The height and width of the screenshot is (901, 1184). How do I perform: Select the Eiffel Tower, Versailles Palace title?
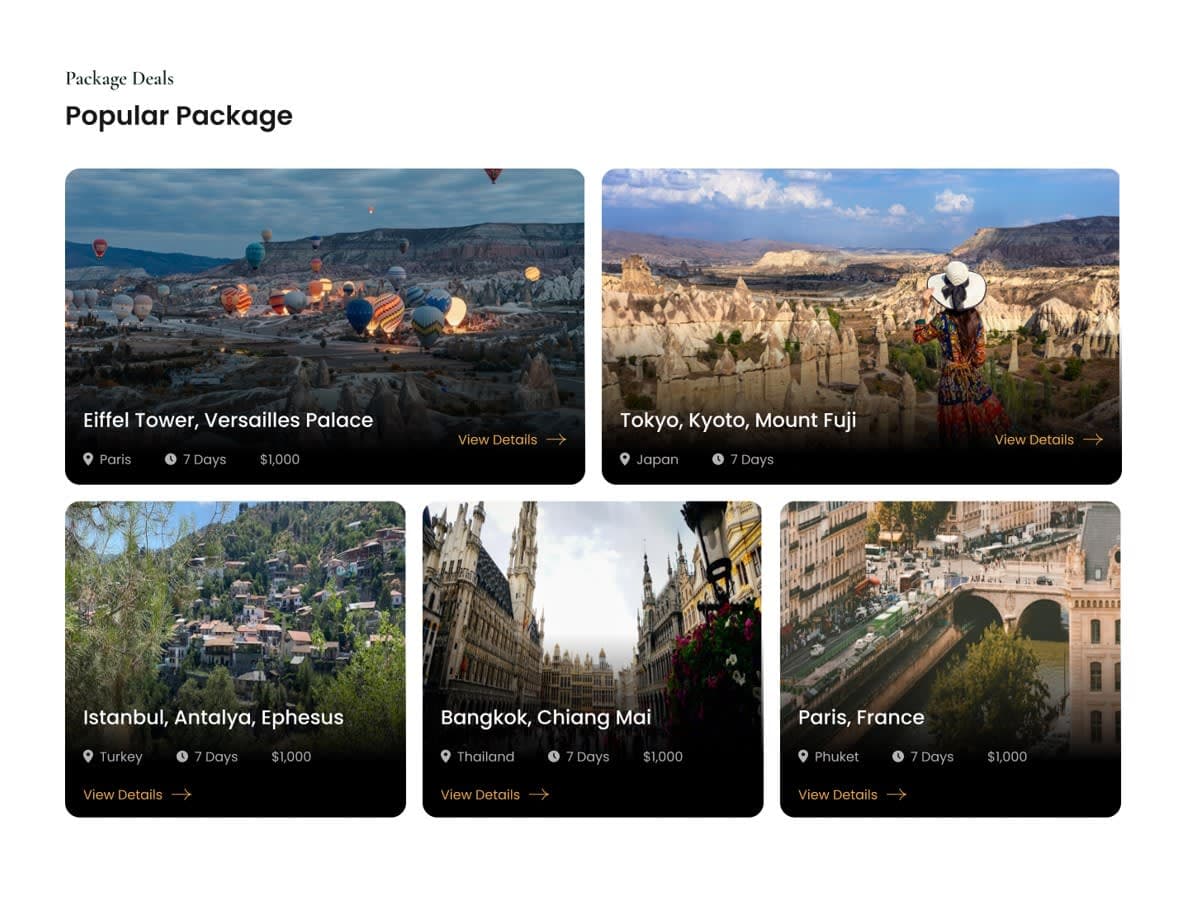coord(228,420)
